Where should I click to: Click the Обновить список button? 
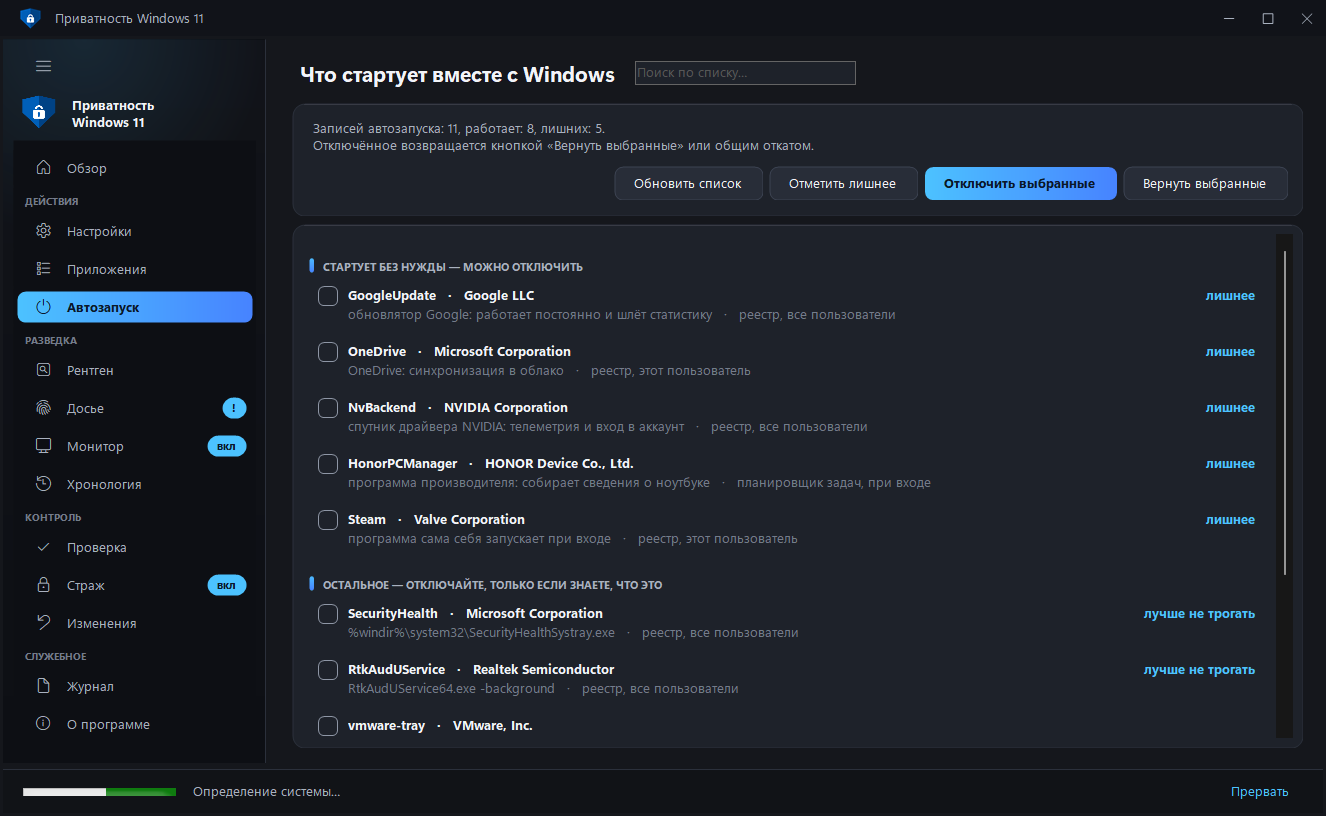pyautogui.click(x=688, y=184)
